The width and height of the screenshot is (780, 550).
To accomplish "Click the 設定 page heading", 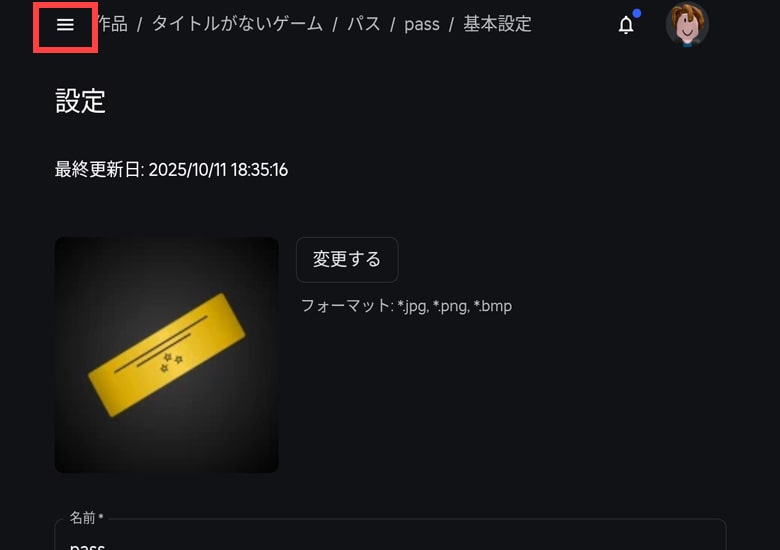I will [x=80, y=101].
